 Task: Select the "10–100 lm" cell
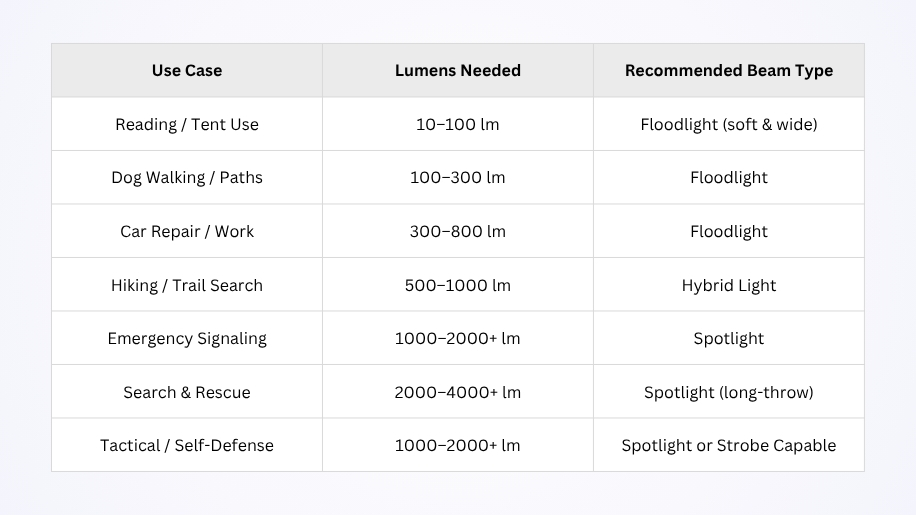(457, 125)
